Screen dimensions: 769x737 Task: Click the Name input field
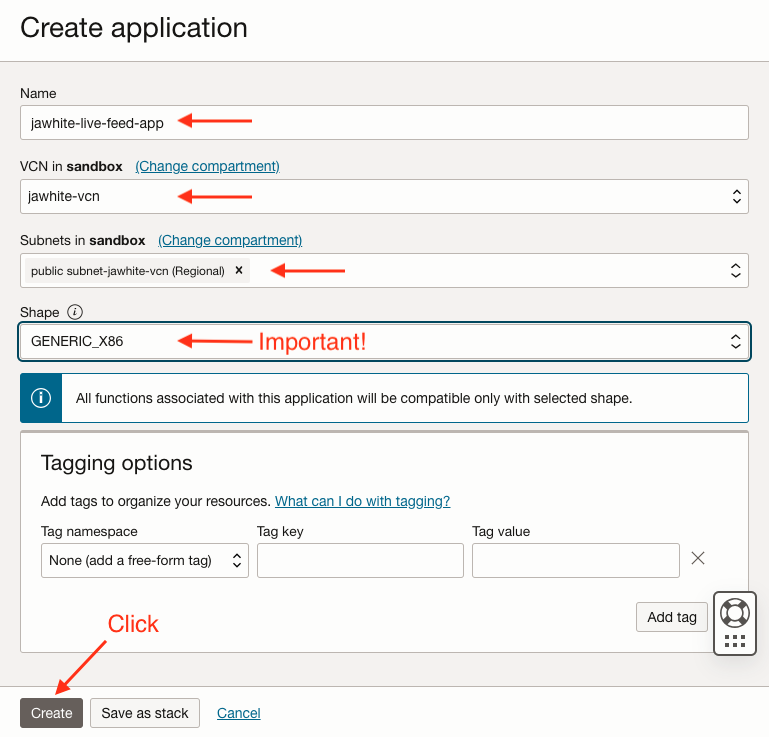point(384,123)
